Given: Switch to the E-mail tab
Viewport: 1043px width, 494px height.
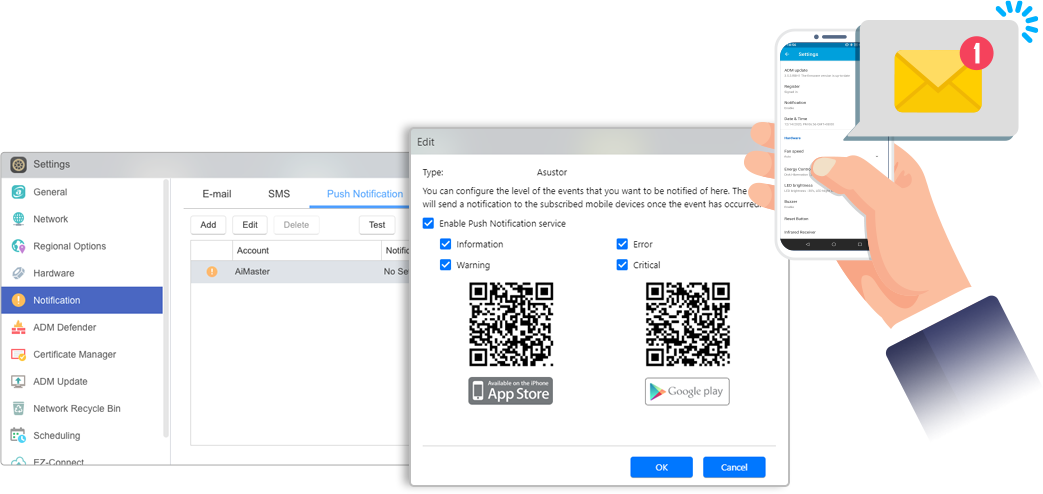Looking at the screenshot, I should pyautogui.click(x=217, y=194).
